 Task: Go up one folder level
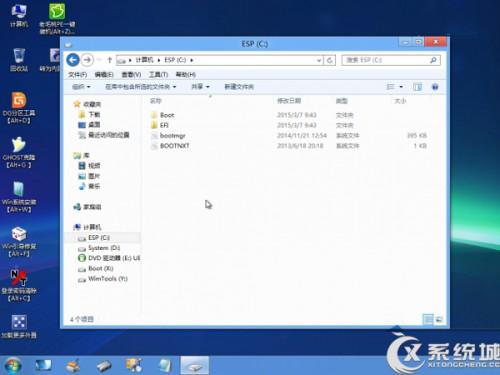(109, 60)
